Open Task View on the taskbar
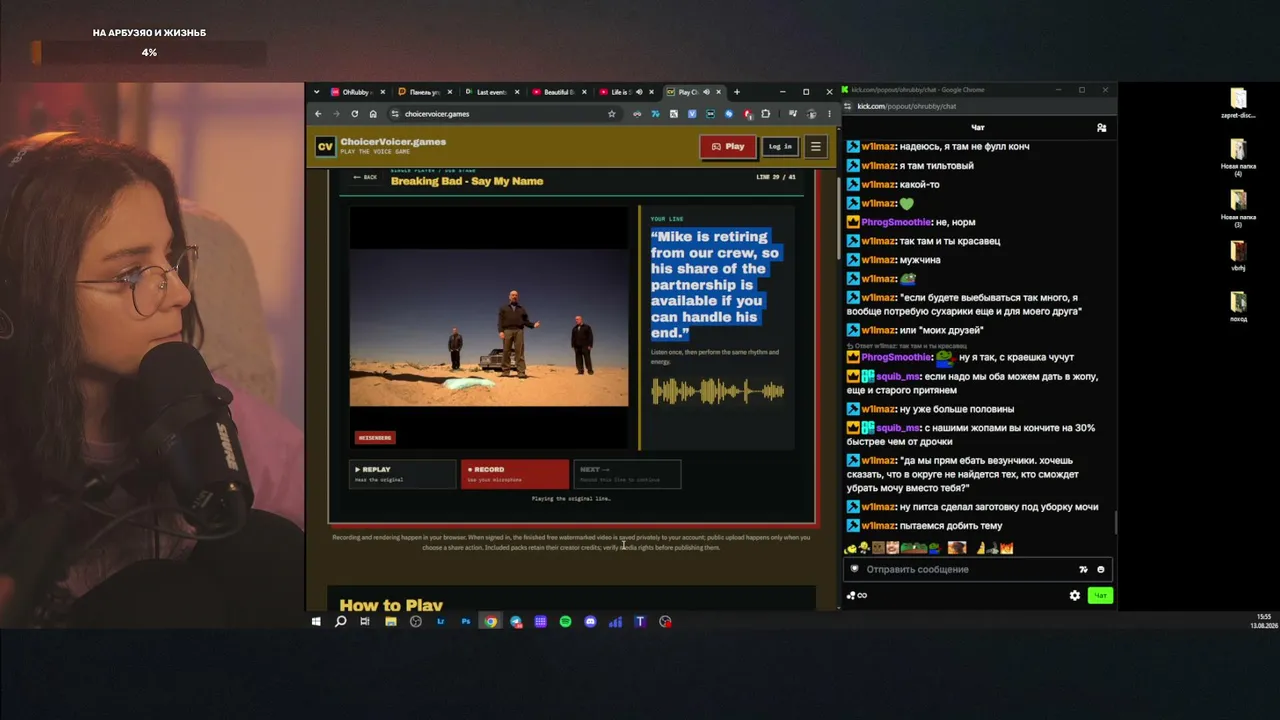1280x720 pixels. click(x=365, y=622)
